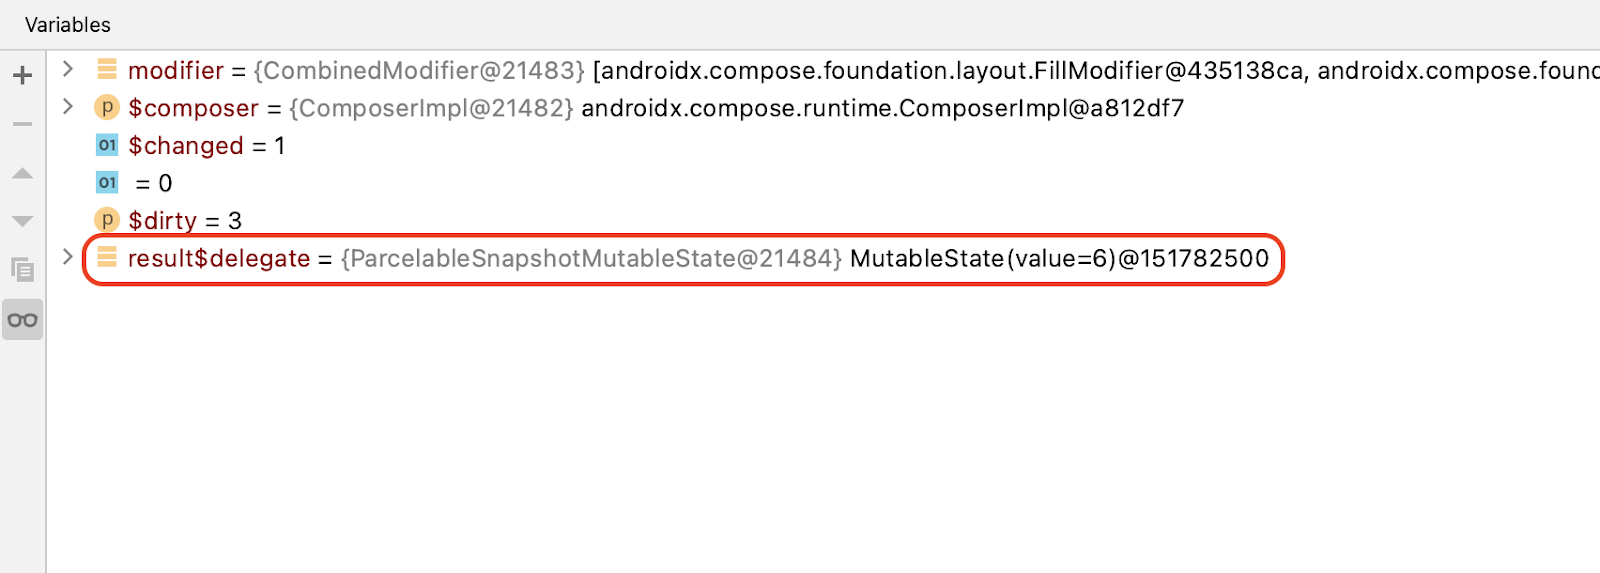Viewport: 1600px width, 573px height.
Task: Click the move watch down arrow
Action: (x=22, y=221)
